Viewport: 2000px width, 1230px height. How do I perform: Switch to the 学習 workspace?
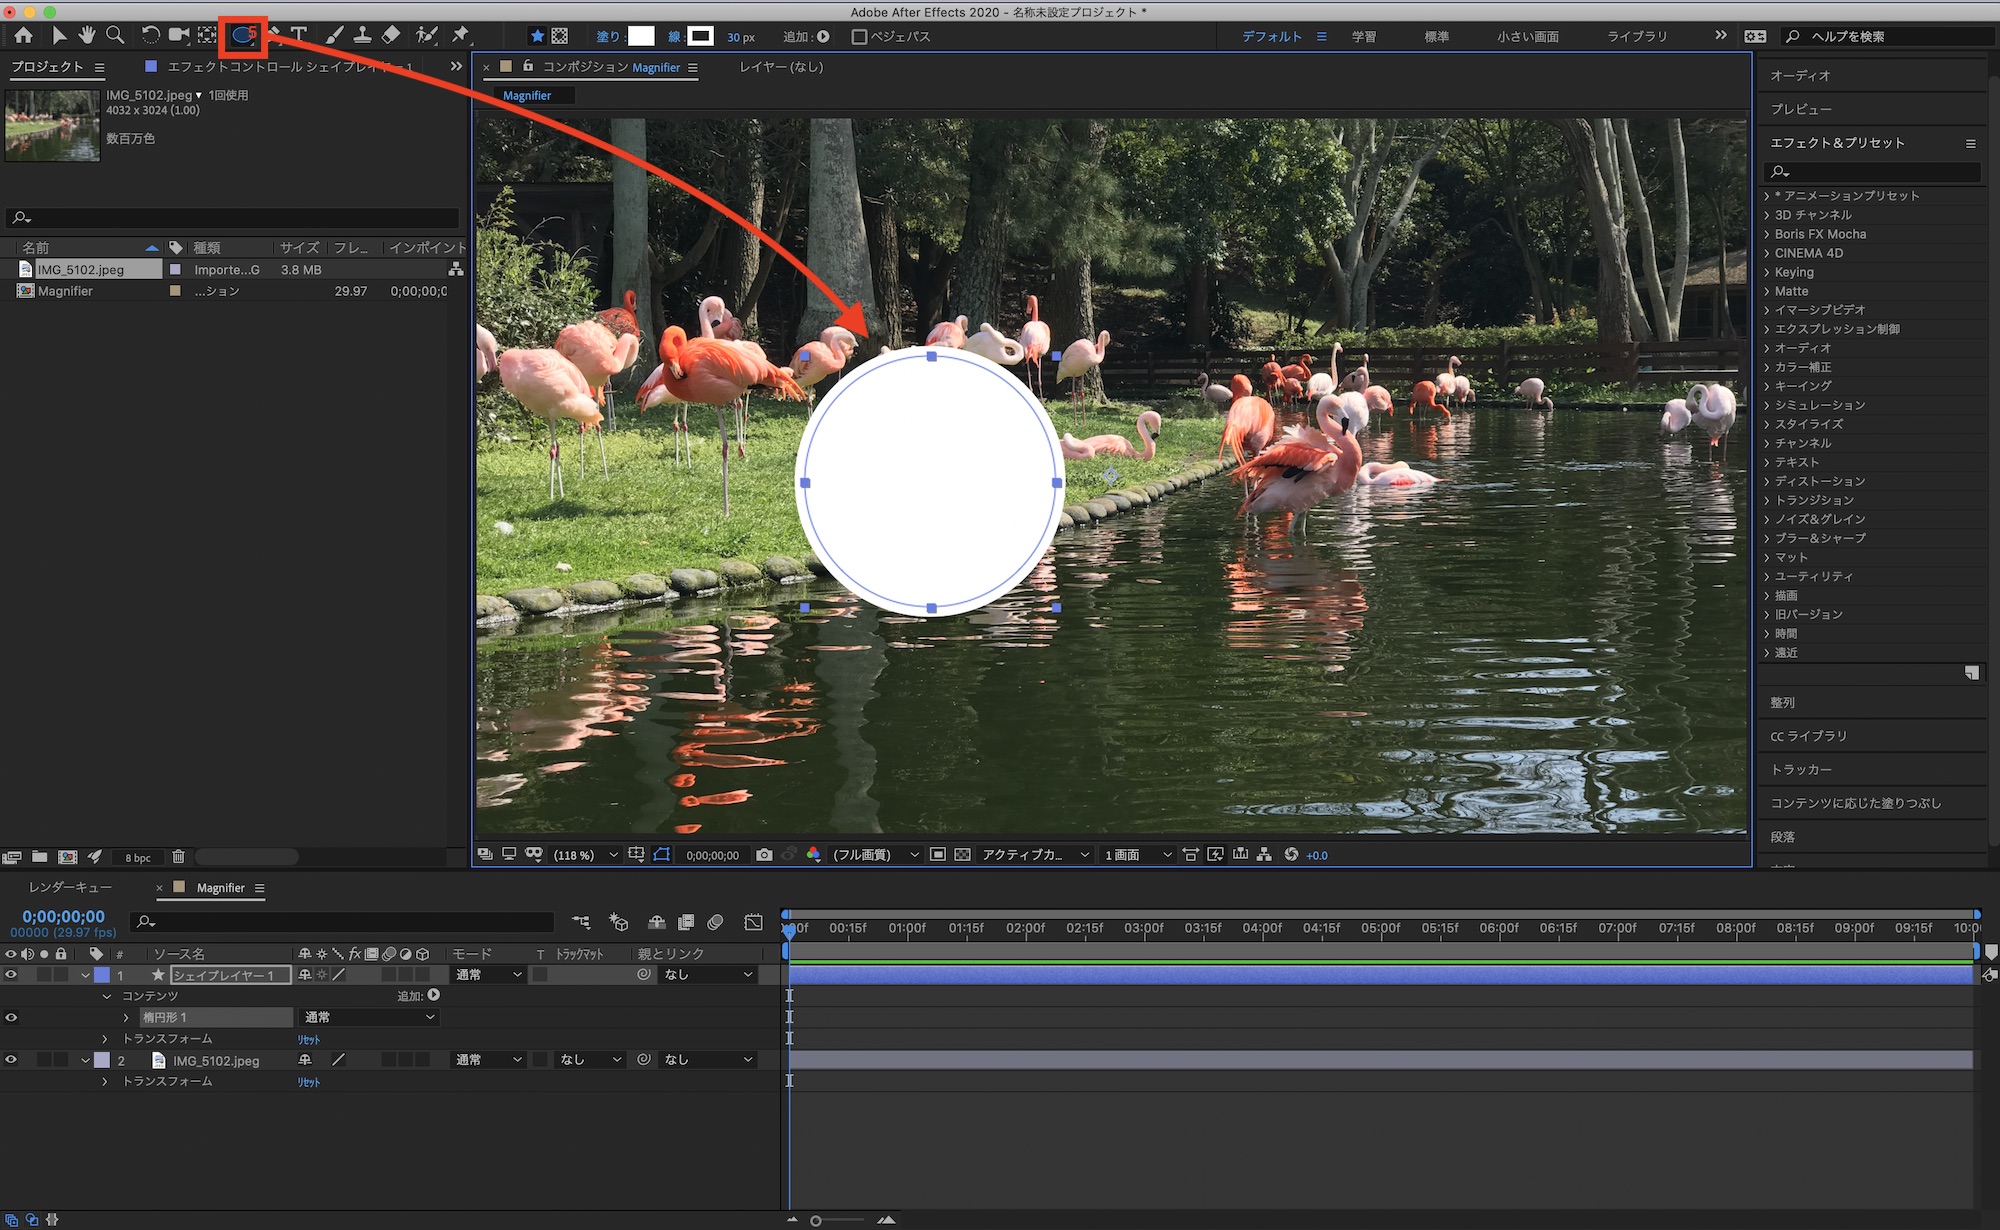(x=1363, y=37)
